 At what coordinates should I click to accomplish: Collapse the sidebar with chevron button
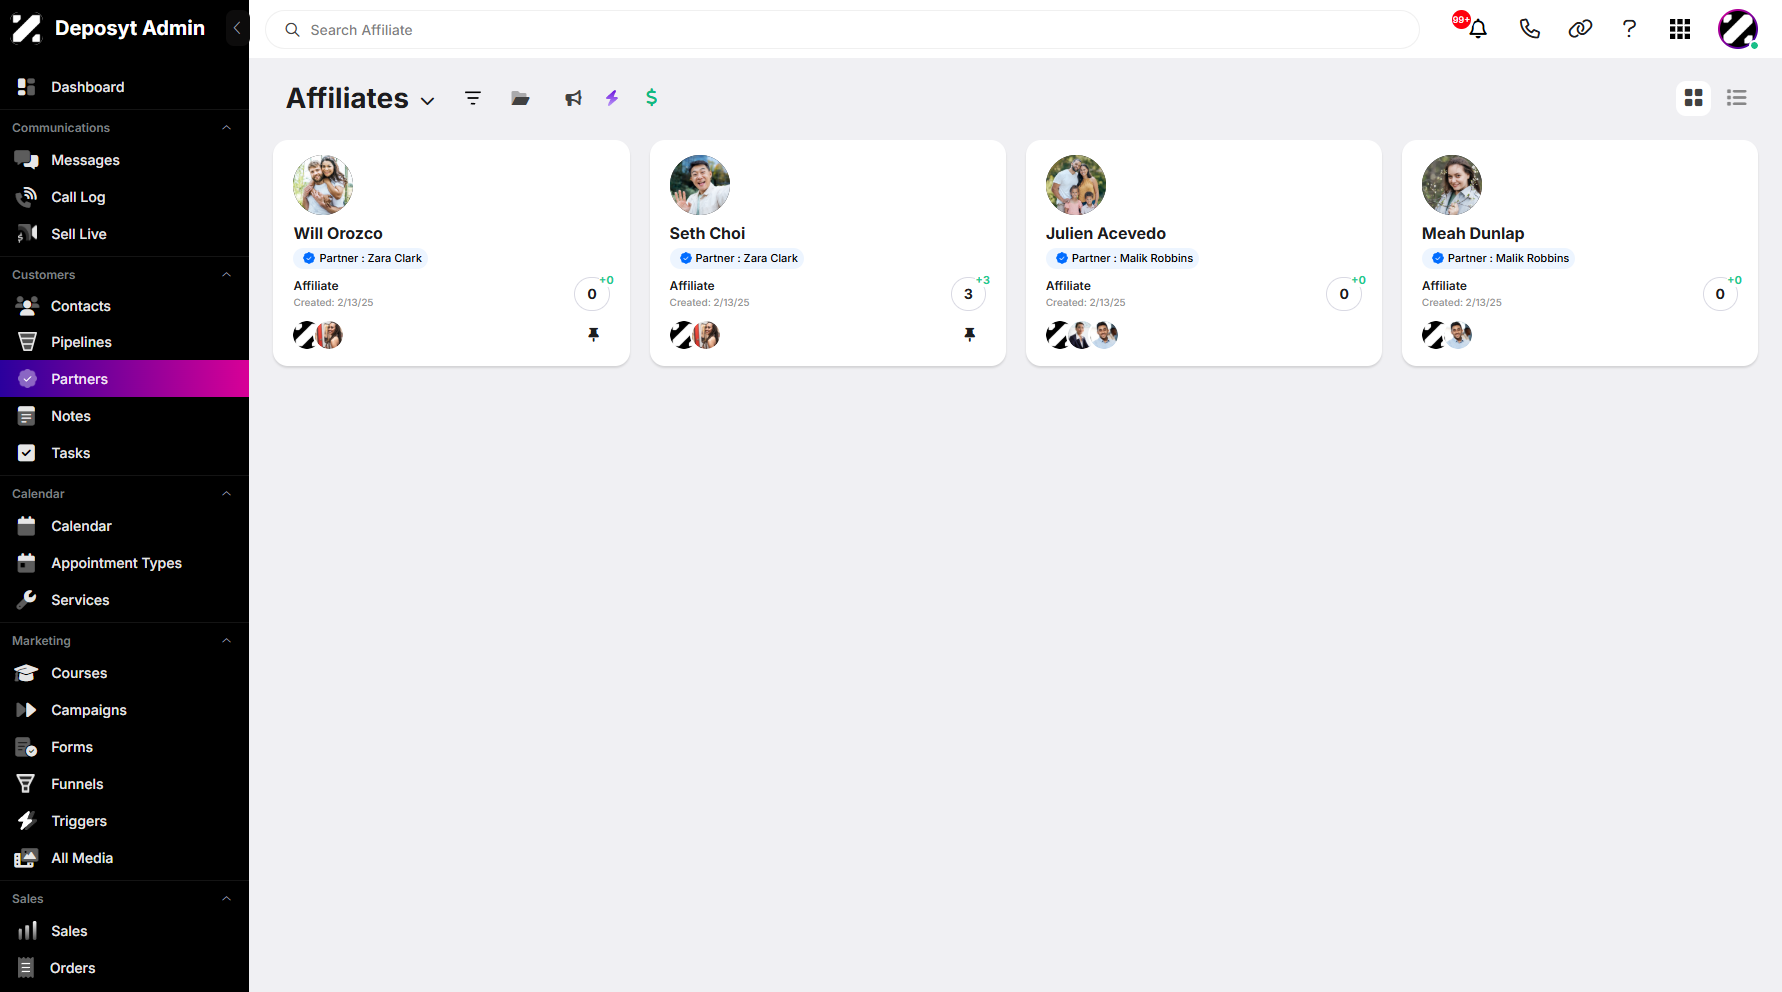[237, 28]
